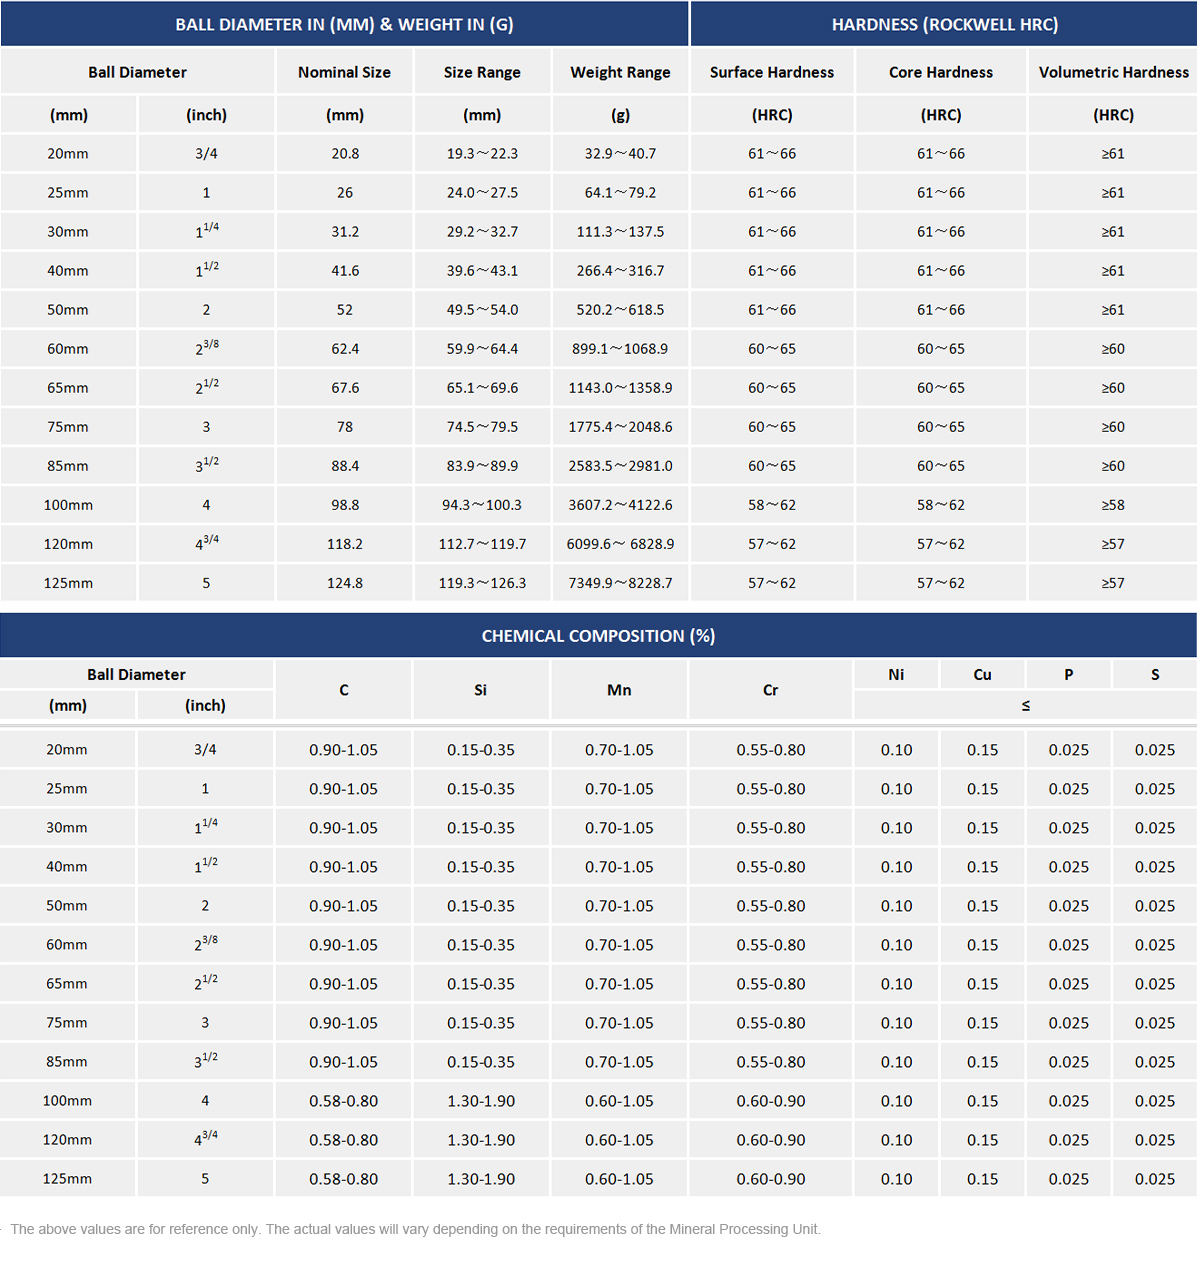
Task: Select the Surface Hardness column header
Action: pos(771,72)
